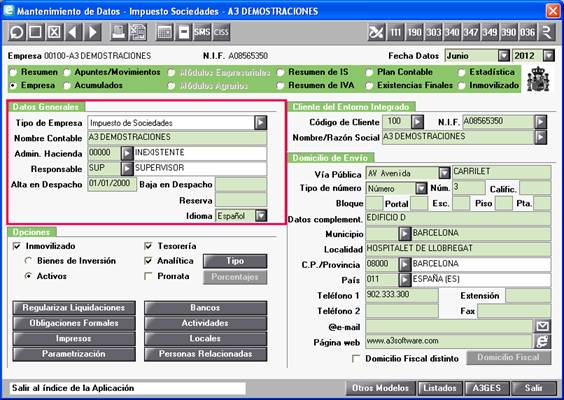Expand the Tipo de Empresa dropdown
Viewport: 564px width, 400px height.
(261, 123)
